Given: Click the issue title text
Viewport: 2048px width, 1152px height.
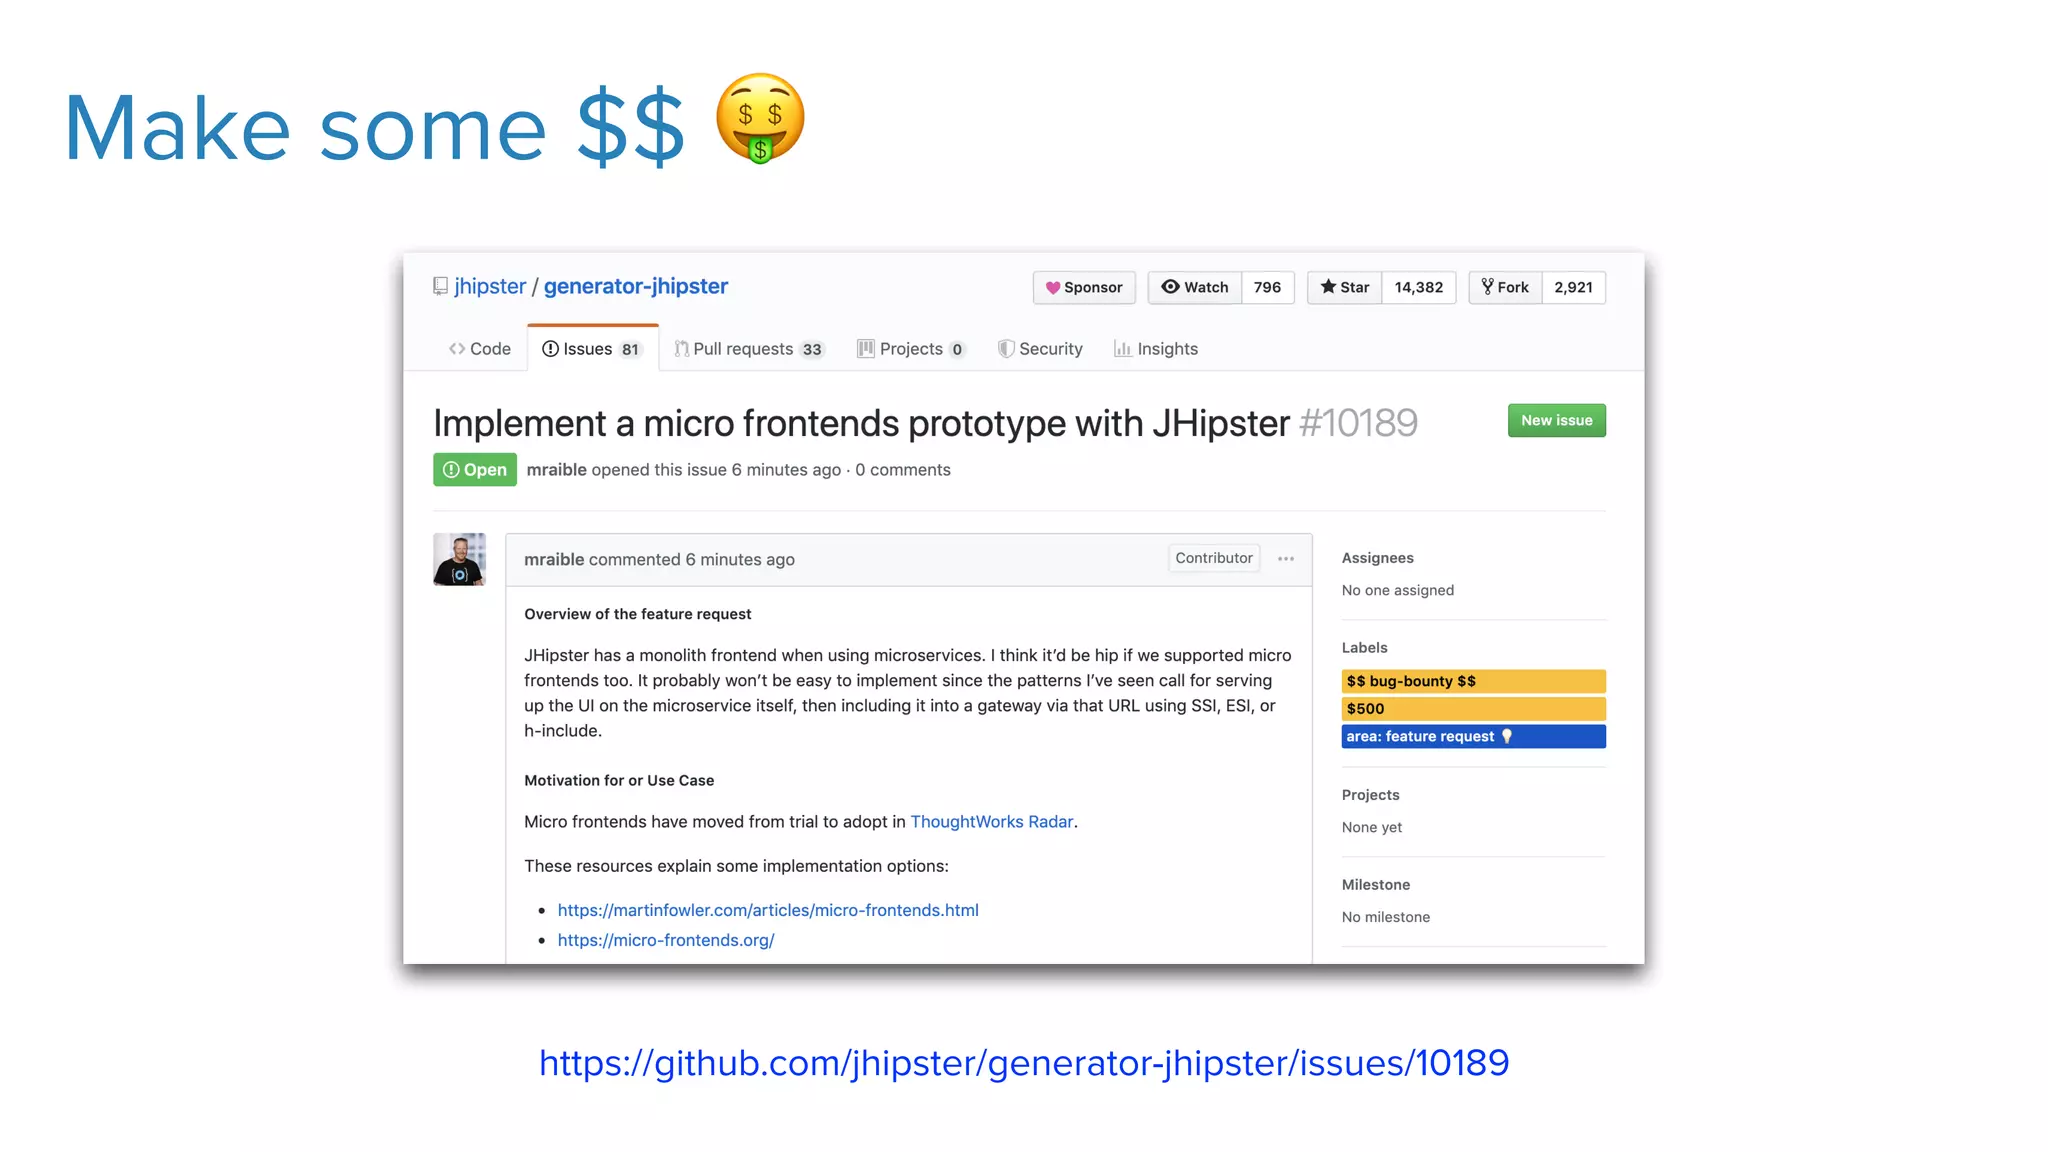Looking at the screenshot, I should [x=862, y=423].
